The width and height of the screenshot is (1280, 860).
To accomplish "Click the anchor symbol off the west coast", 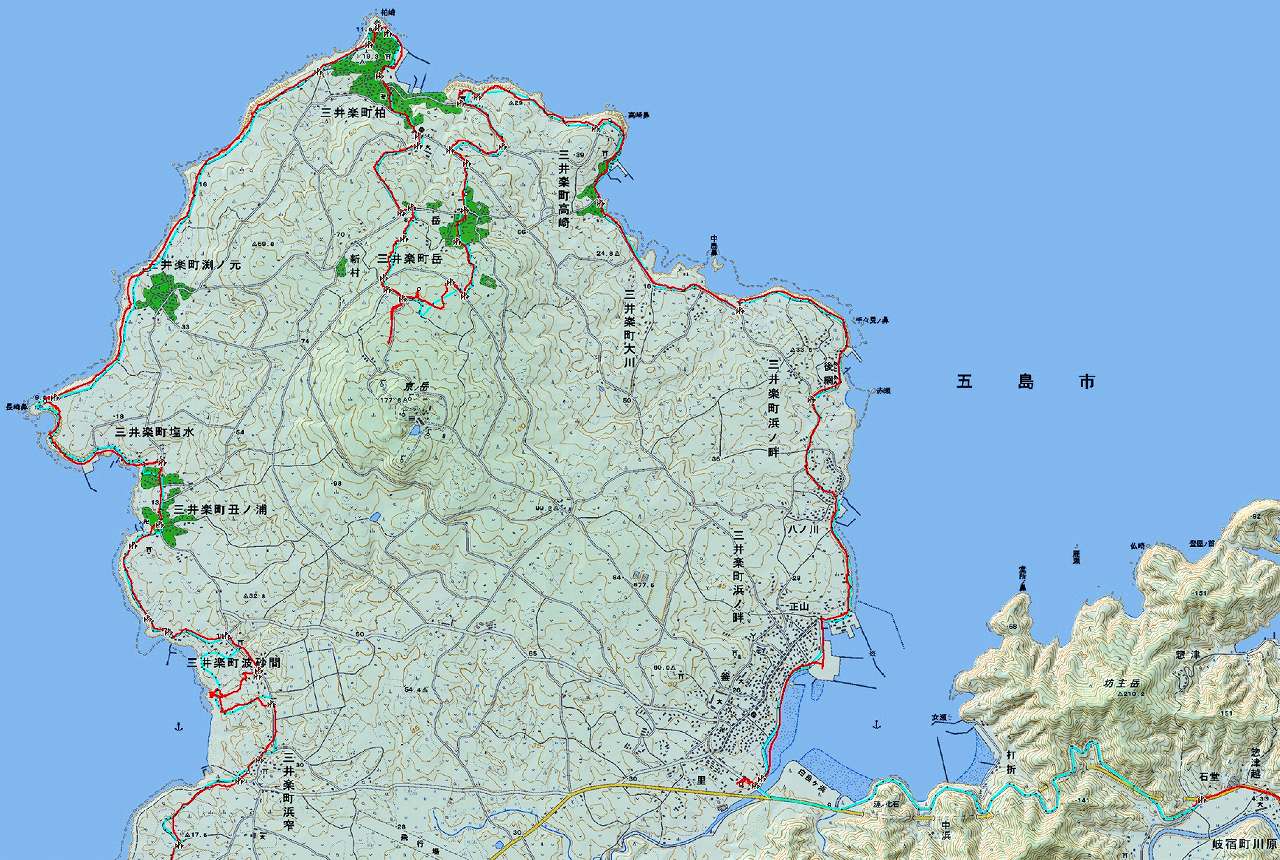I will point(178,725).
